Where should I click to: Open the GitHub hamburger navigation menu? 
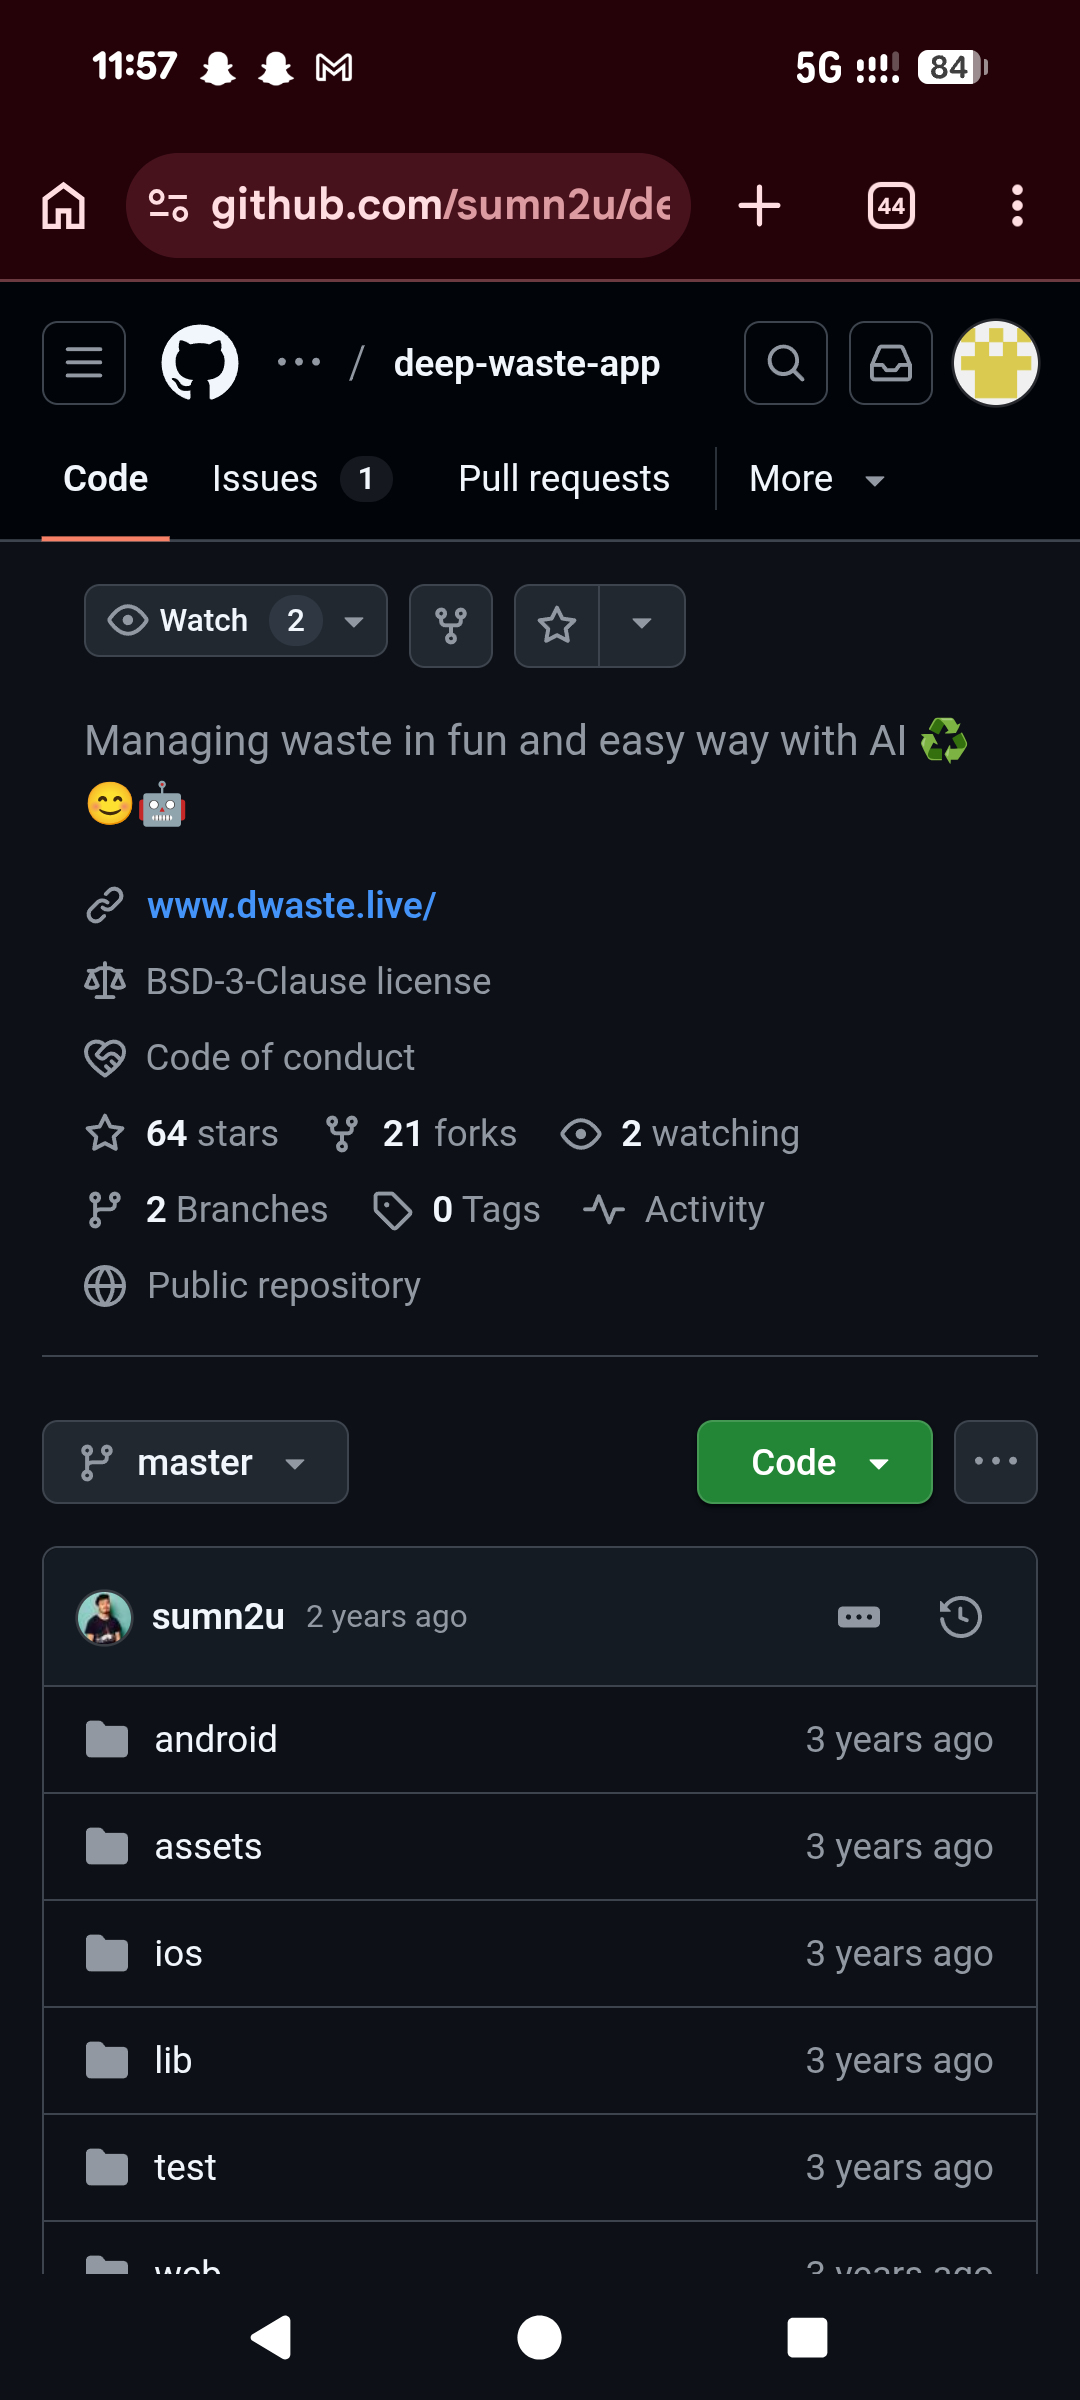(84, 363)
